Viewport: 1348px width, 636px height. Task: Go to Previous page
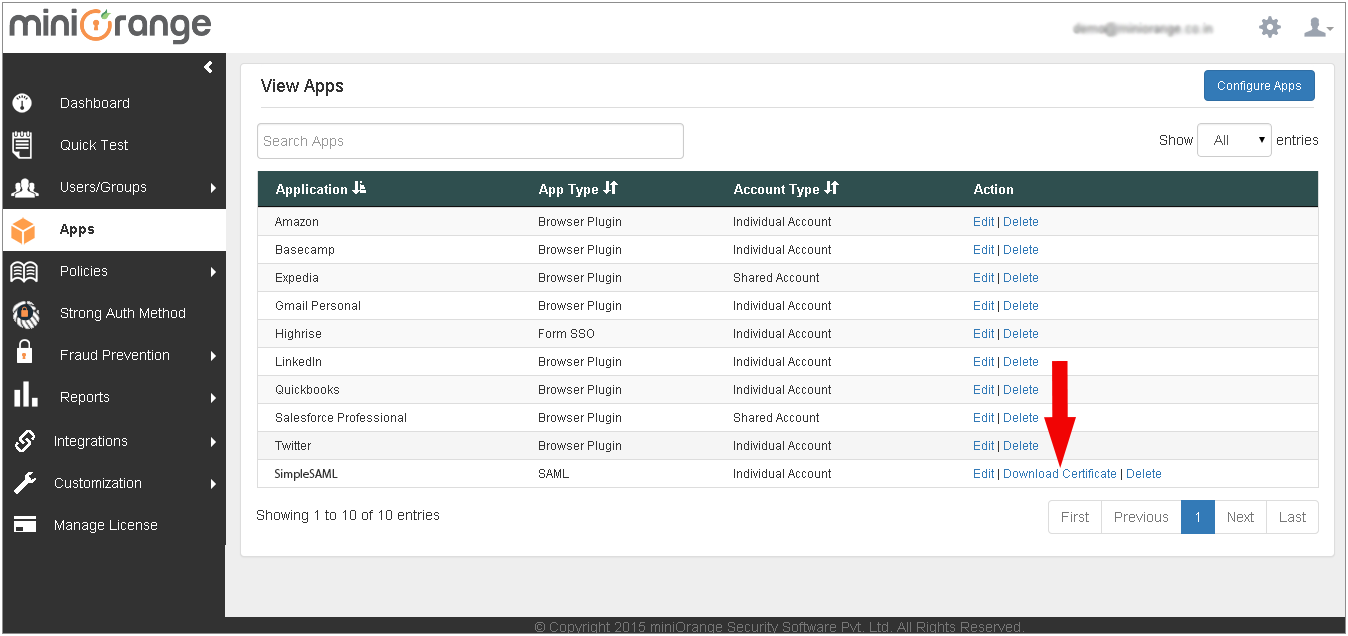pos(1141,517)
